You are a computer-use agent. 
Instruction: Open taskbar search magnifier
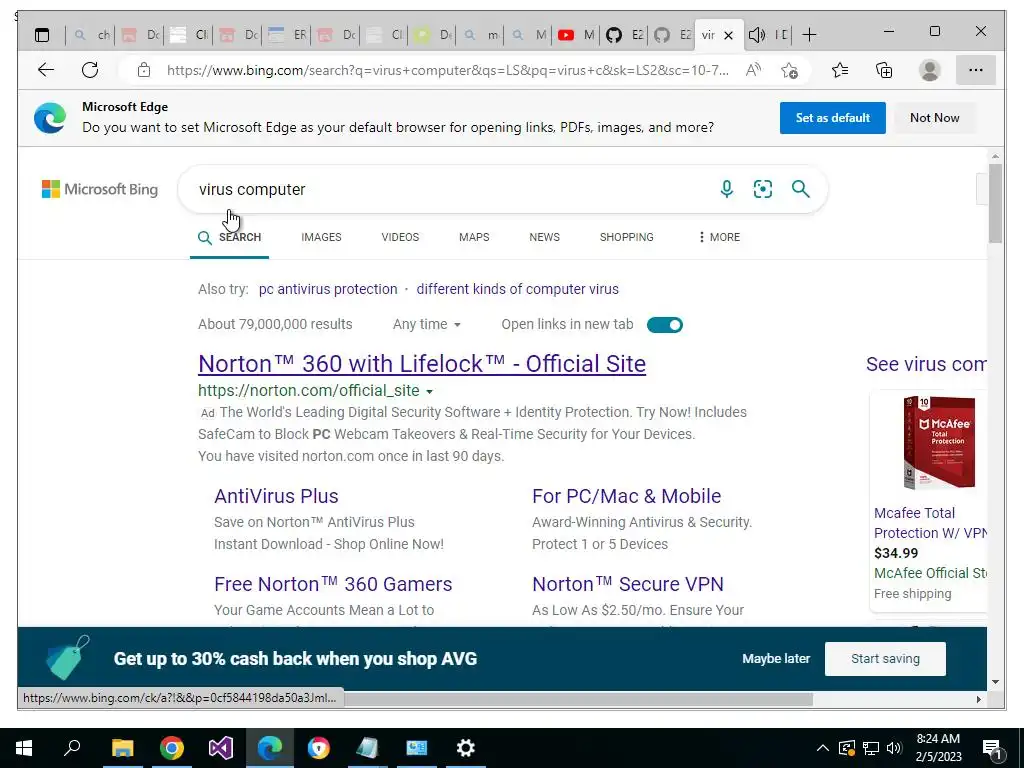click(x=72, y=748)
